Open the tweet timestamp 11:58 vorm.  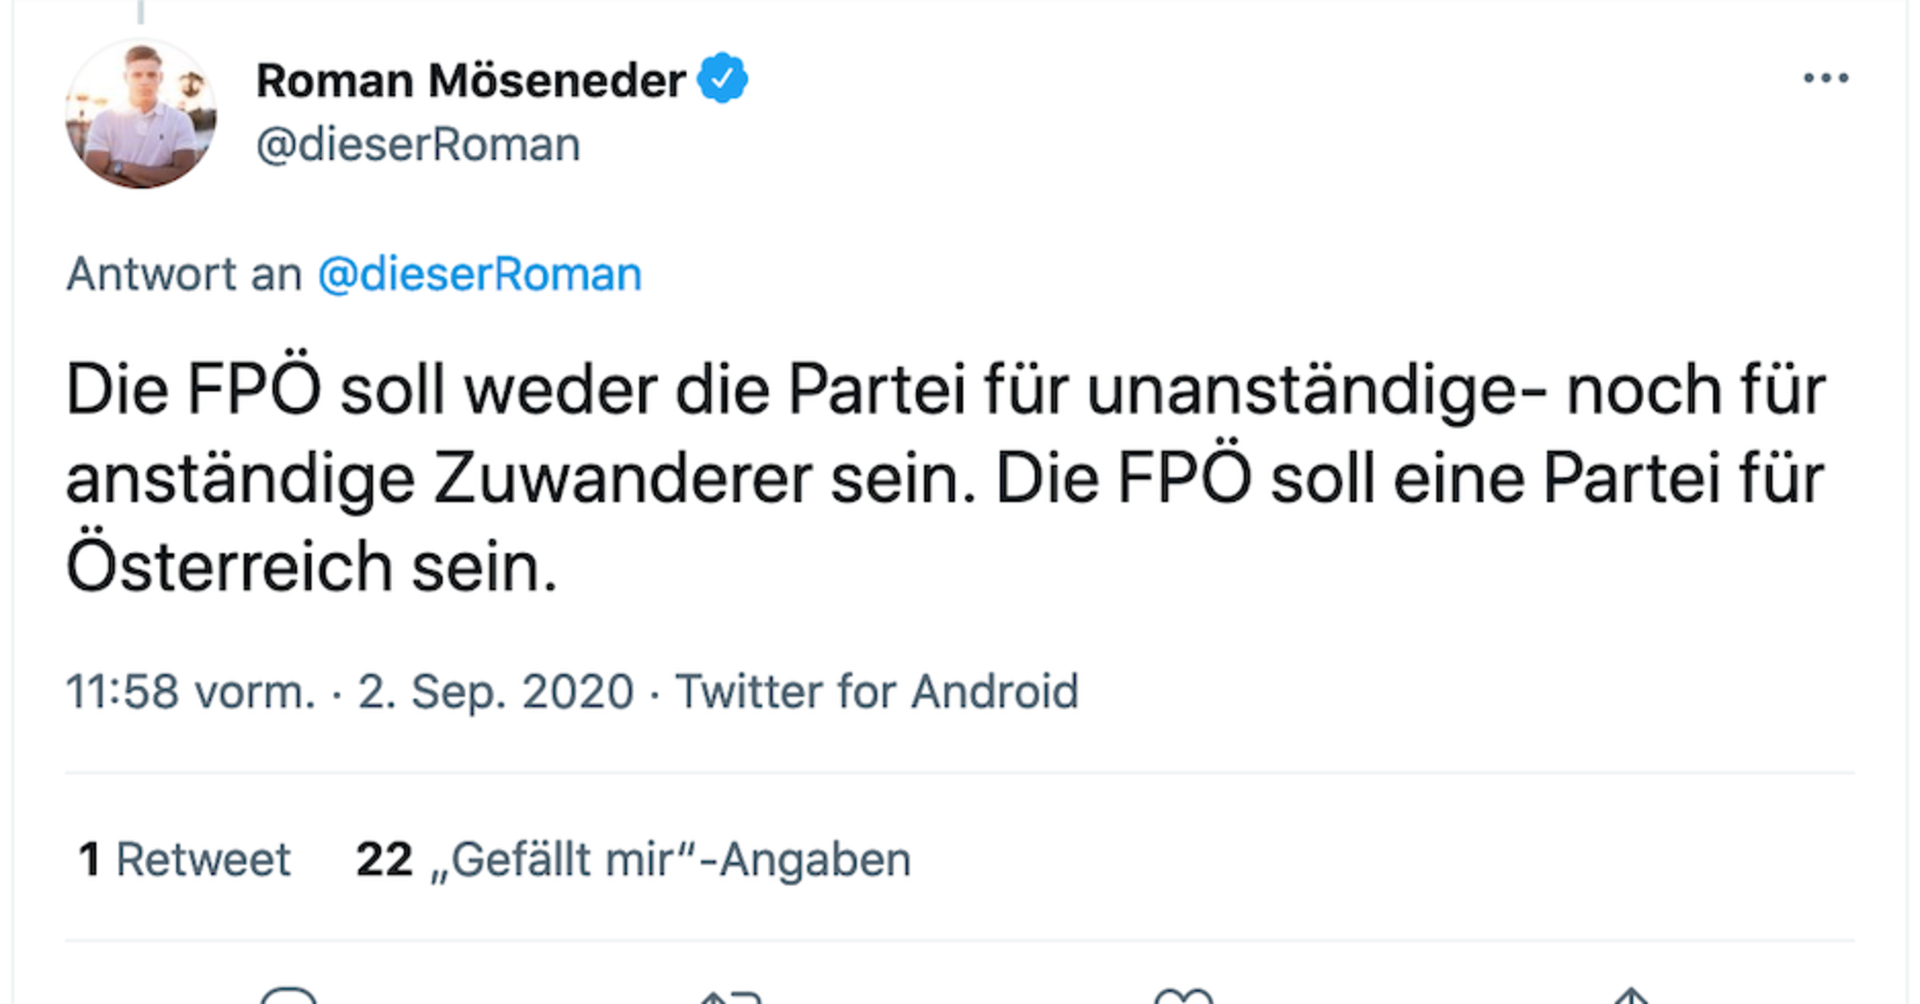(x=188, y=690)
